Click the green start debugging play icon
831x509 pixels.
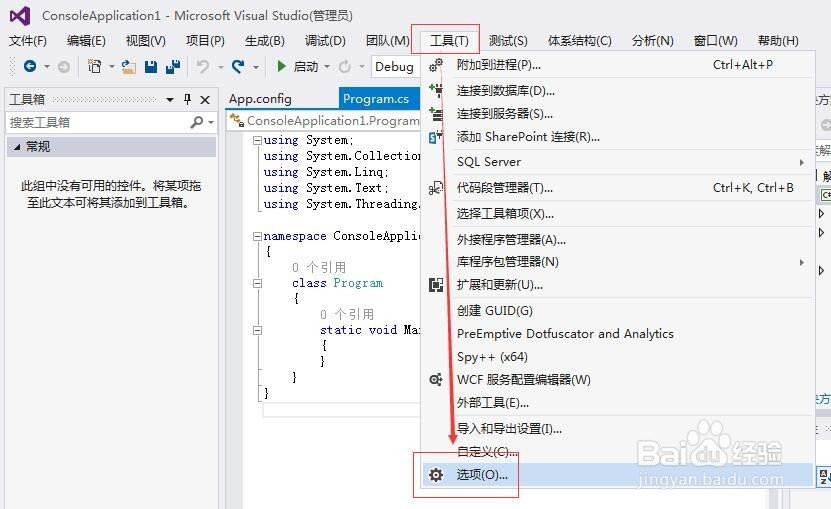click(281, 66)
